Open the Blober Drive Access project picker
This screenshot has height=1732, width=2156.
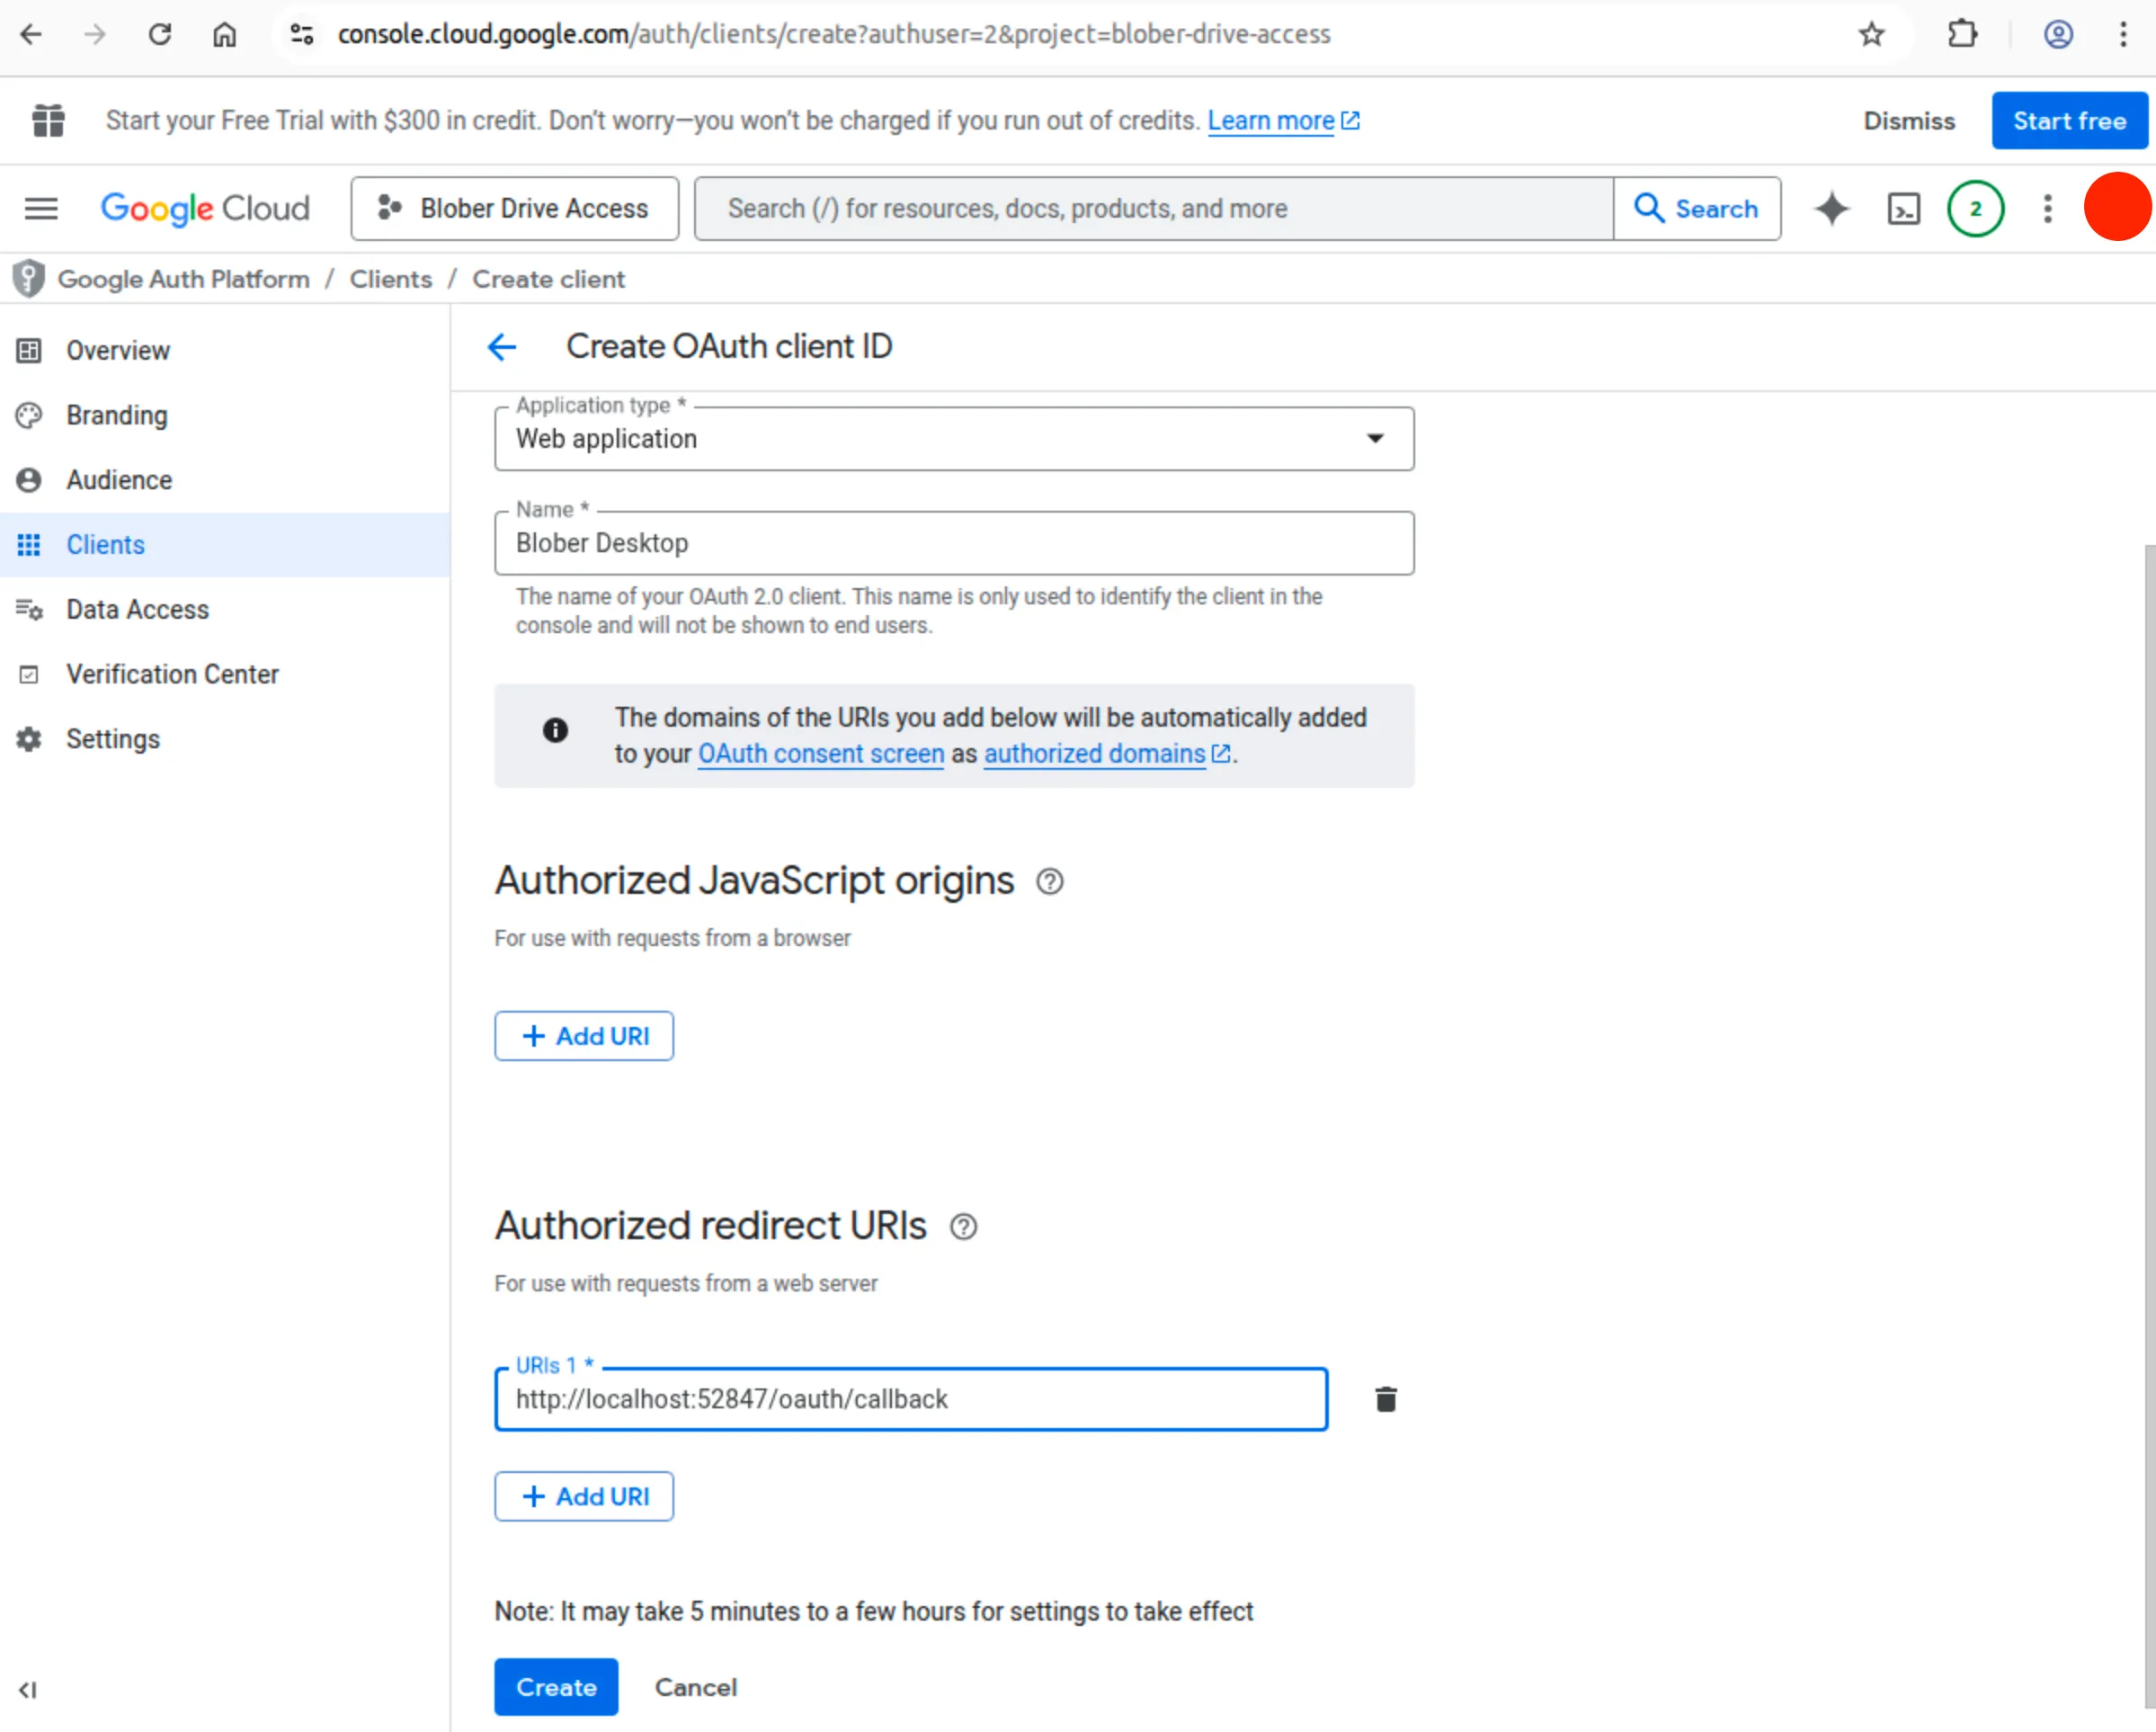tap(514, 208)
